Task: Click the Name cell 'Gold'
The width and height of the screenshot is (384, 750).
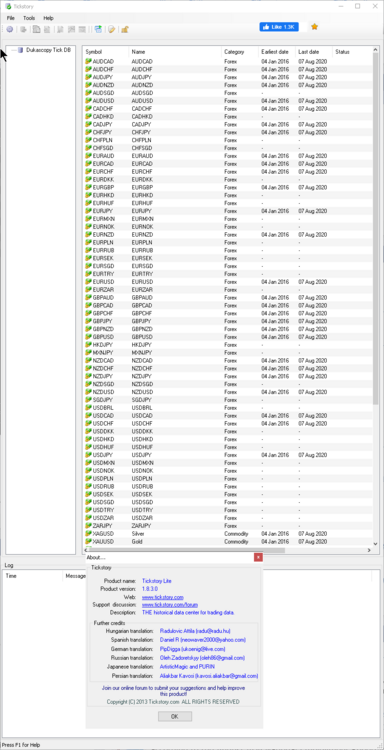Action: click(x=137, y=541)
